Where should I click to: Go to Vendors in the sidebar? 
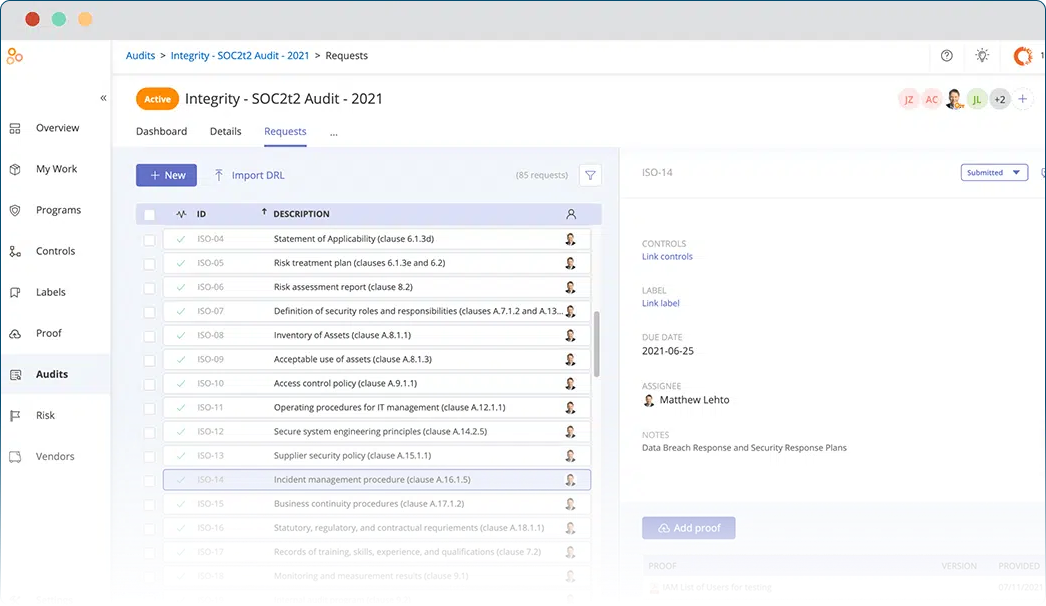point(55,456)
